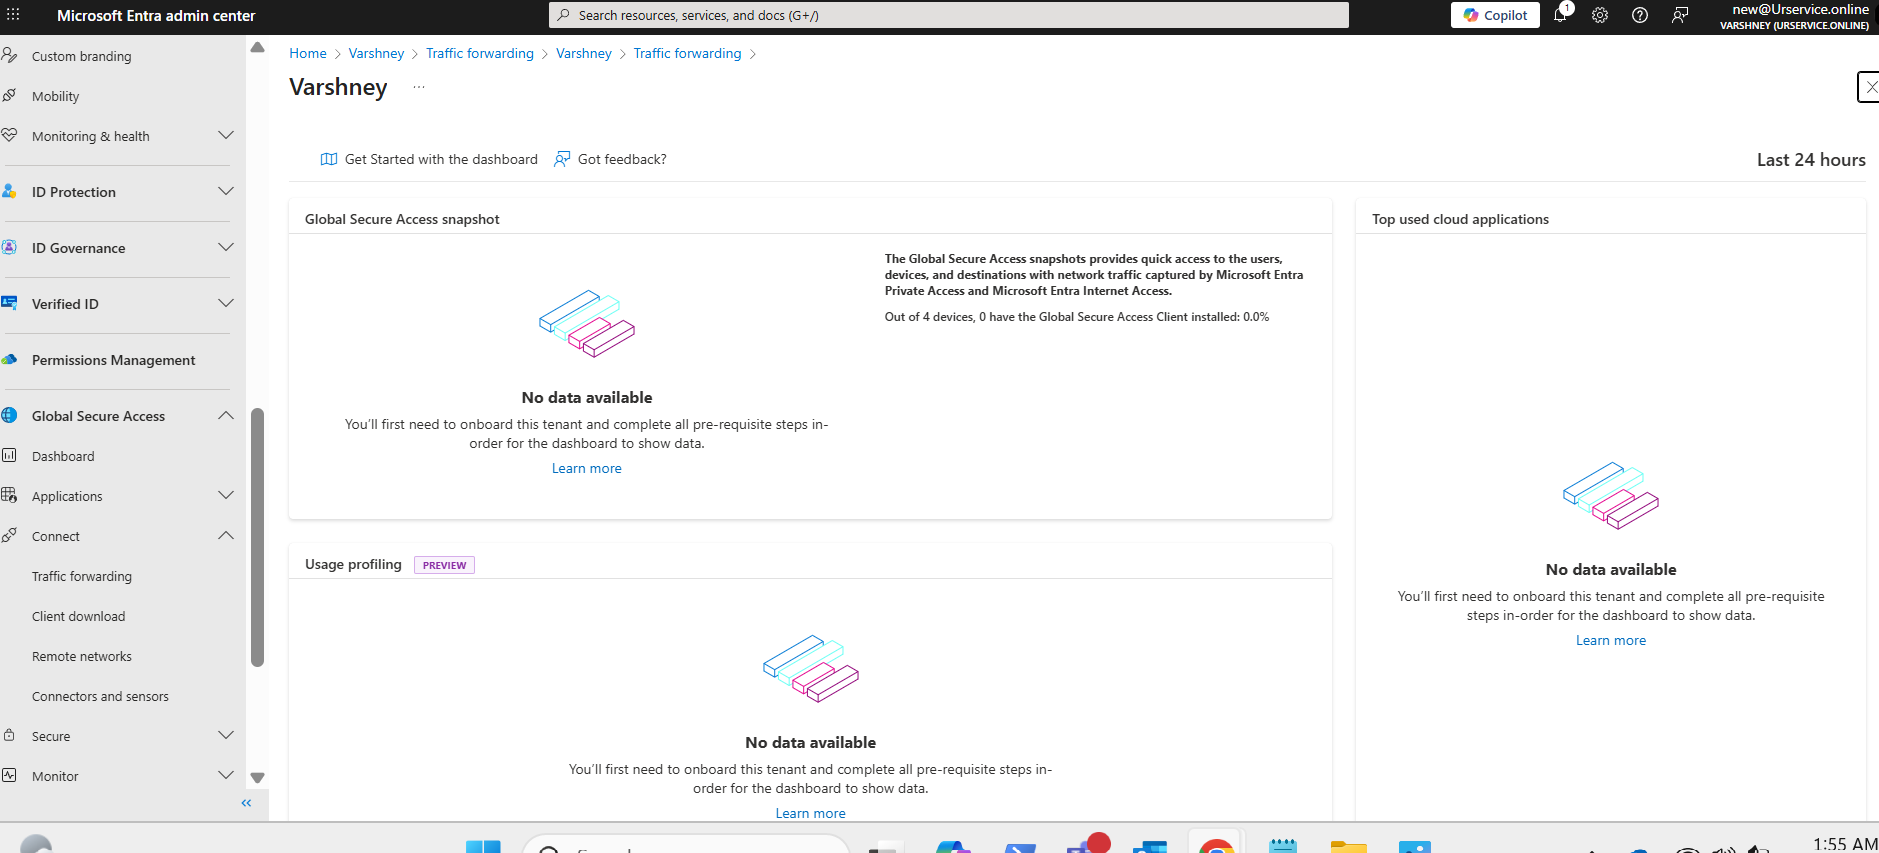
Task: Click the Microsoft Entra admin center title
Action: (x=156, y=15)
